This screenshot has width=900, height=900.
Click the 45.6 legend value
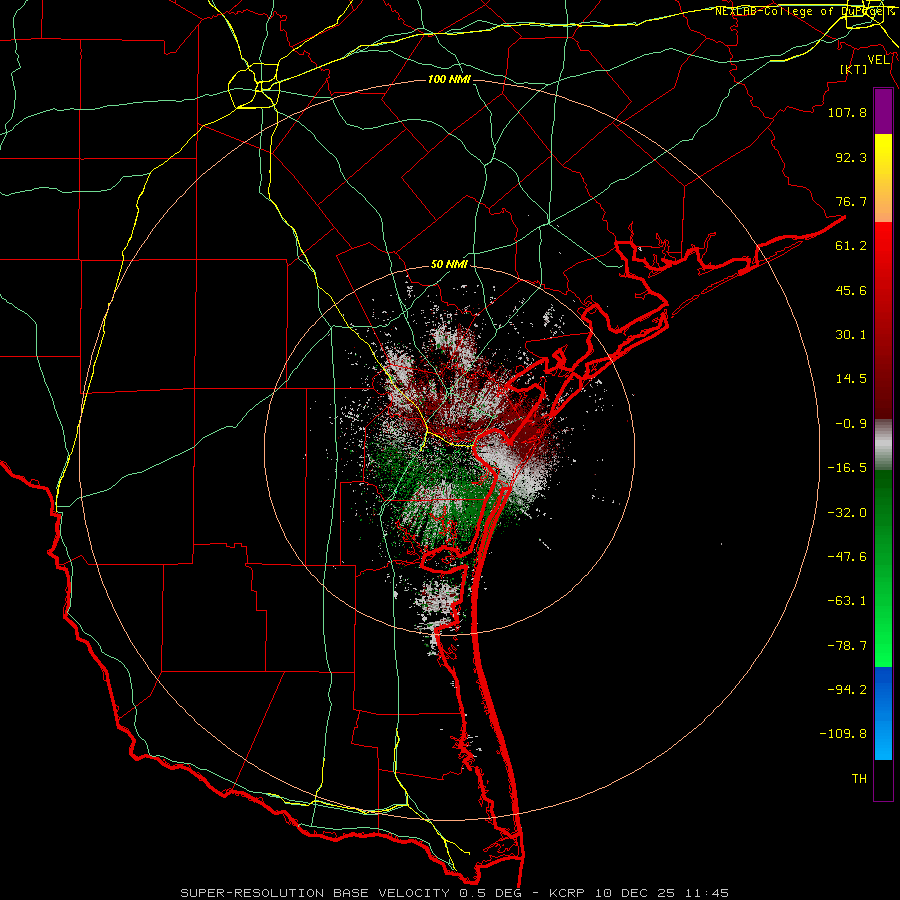click(x=851, y=290)
